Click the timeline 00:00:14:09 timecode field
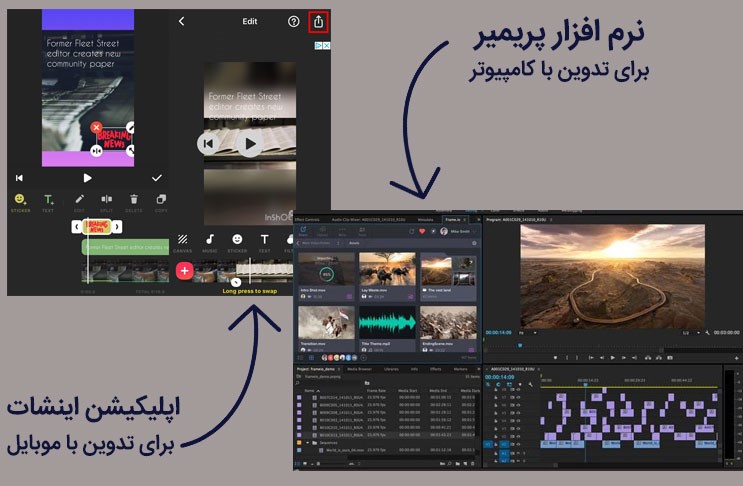Image resolution: width=743 pixels, height=486 pixels. (499, 377)
